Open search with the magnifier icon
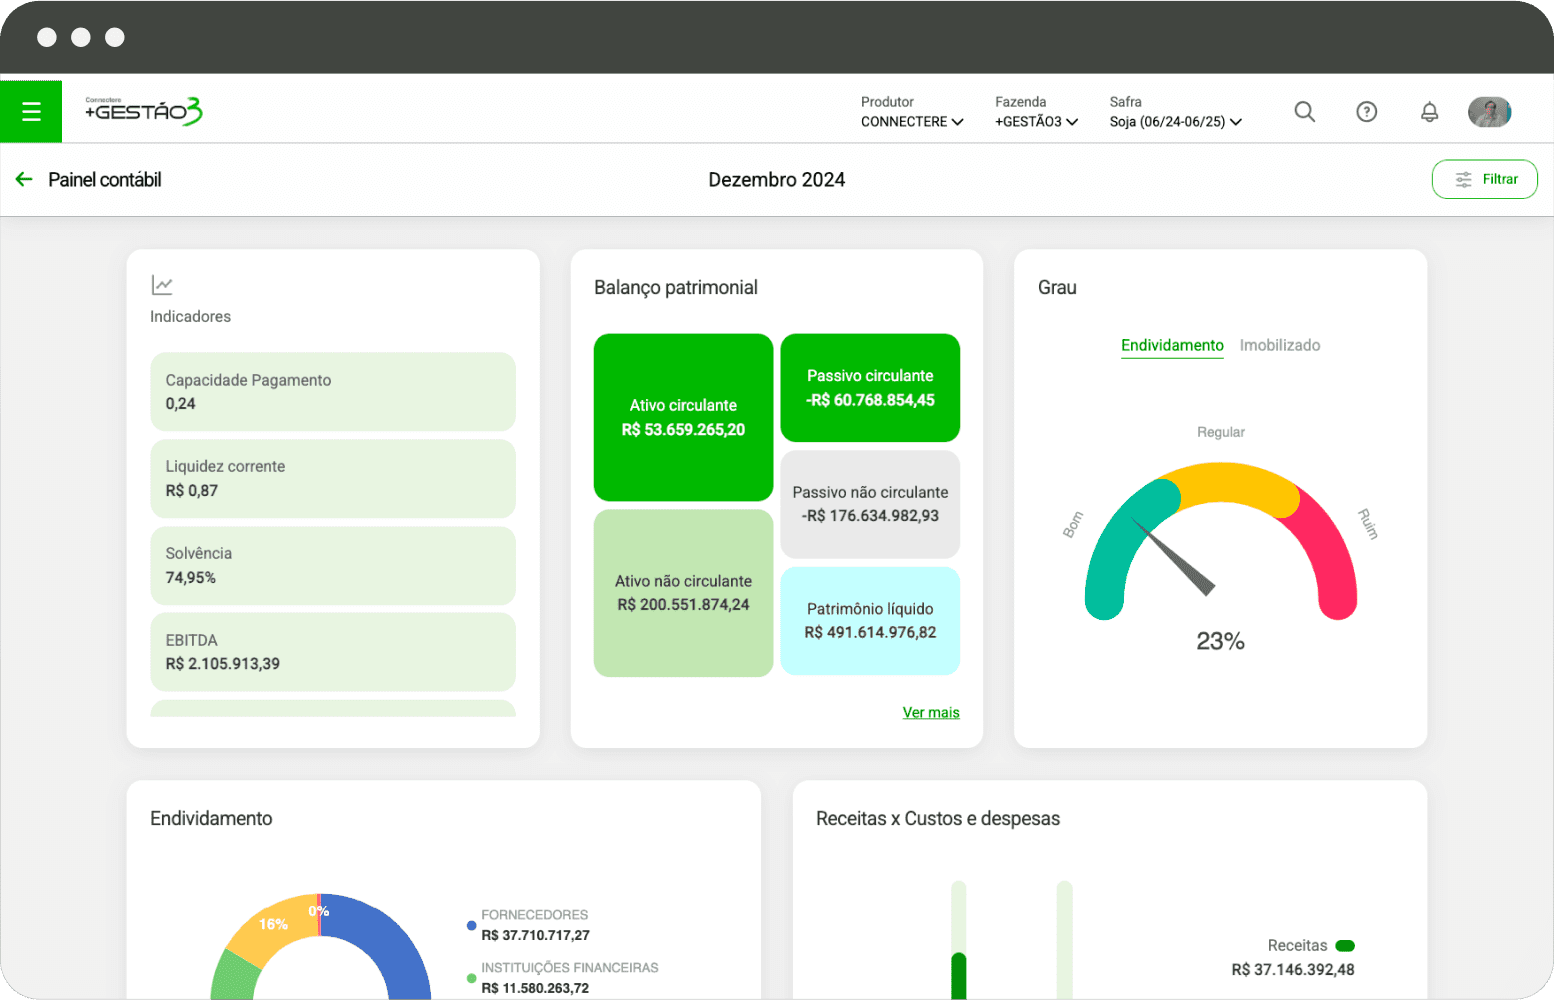This screenshot has width=1554, height=1000. pos(1304,111)
